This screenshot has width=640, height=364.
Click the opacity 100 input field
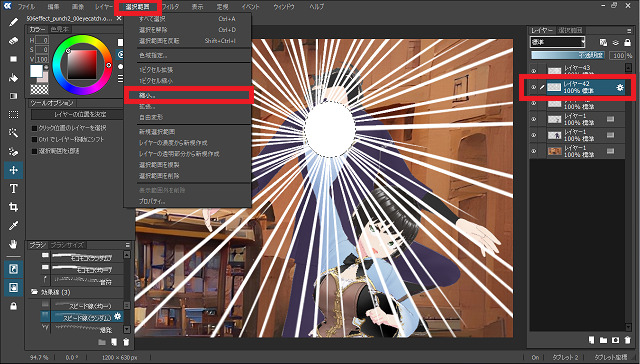[x=617, y=55]
